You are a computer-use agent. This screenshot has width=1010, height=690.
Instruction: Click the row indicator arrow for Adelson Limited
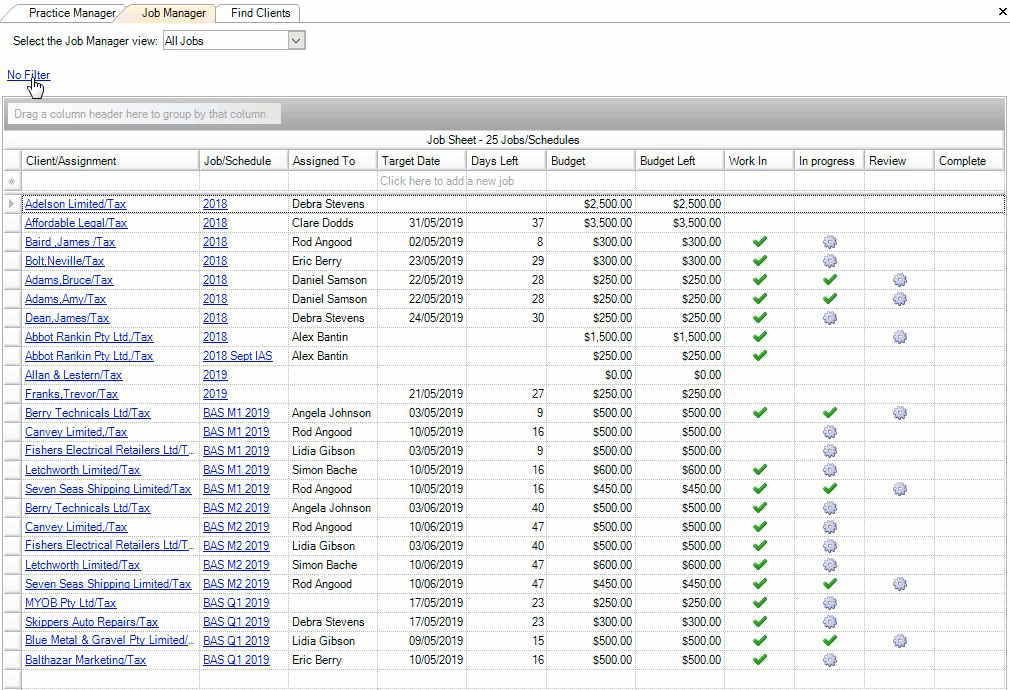click(x=11, y=204)
